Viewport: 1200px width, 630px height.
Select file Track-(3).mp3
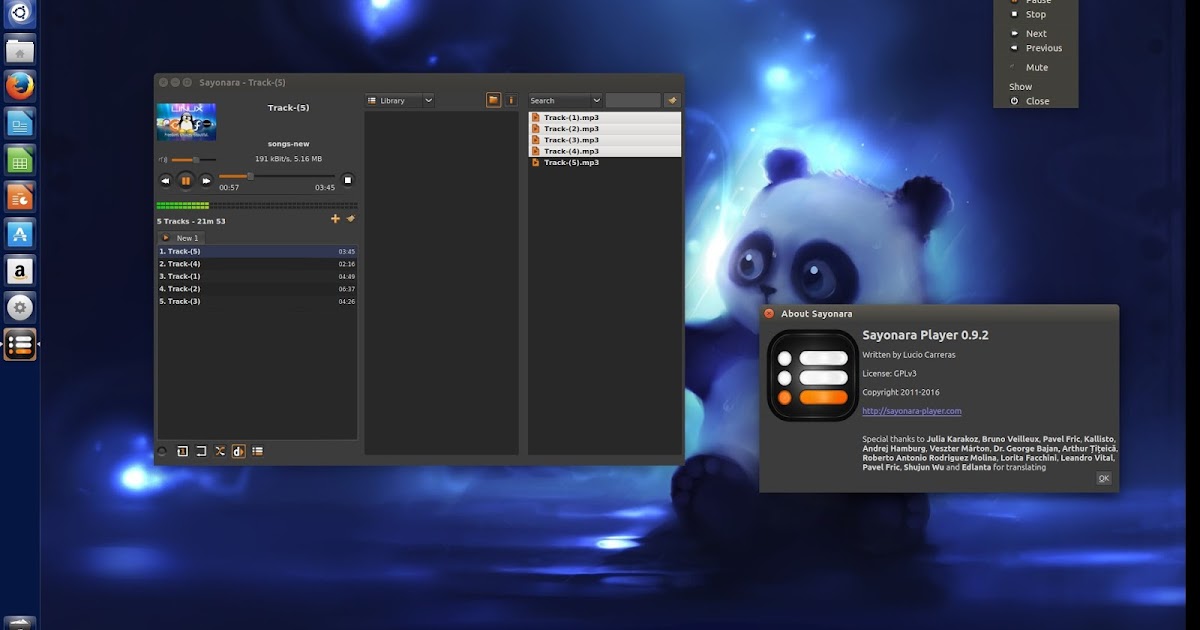605,140
